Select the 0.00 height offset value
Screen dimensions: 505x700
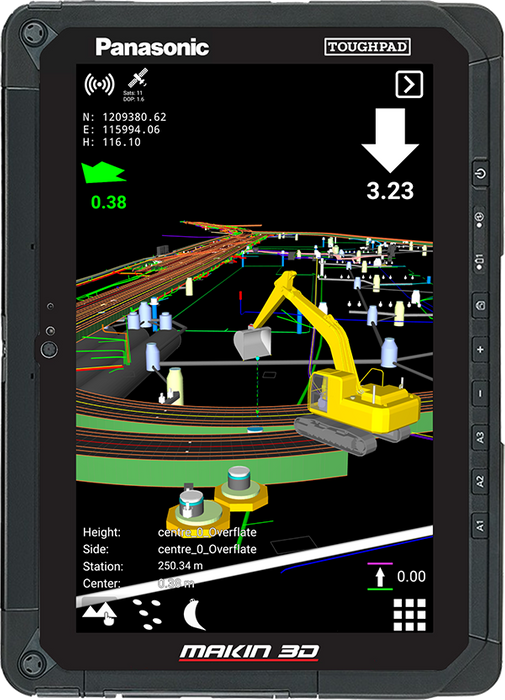pyautogui.click(x=411, y=576)
